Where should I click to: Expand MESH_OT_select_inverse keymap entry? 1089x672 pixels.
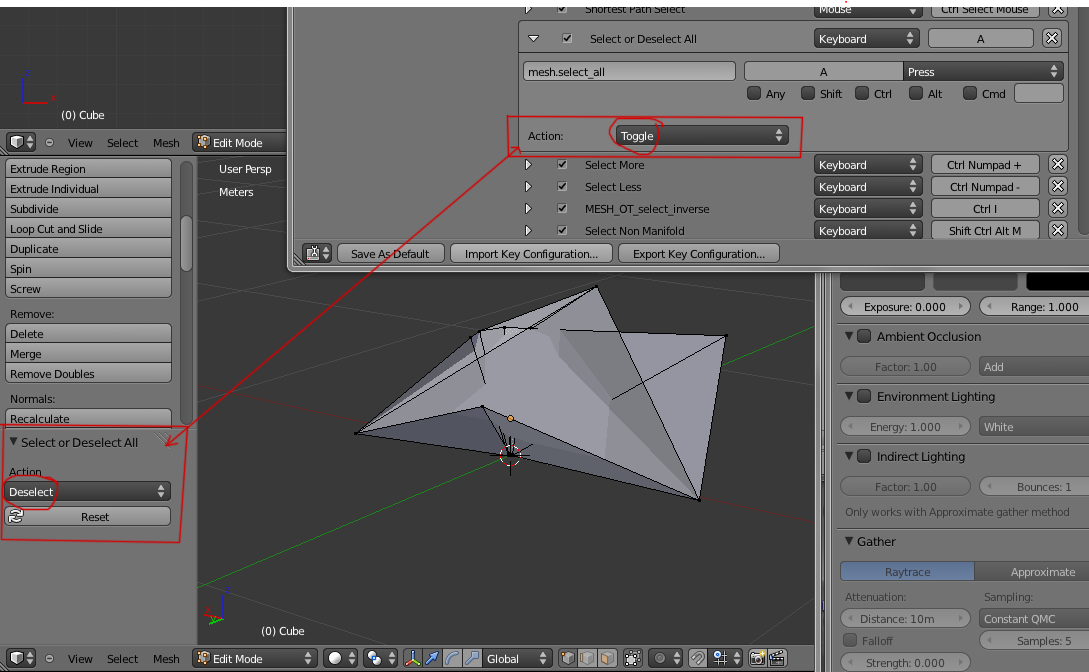[528, 209]
